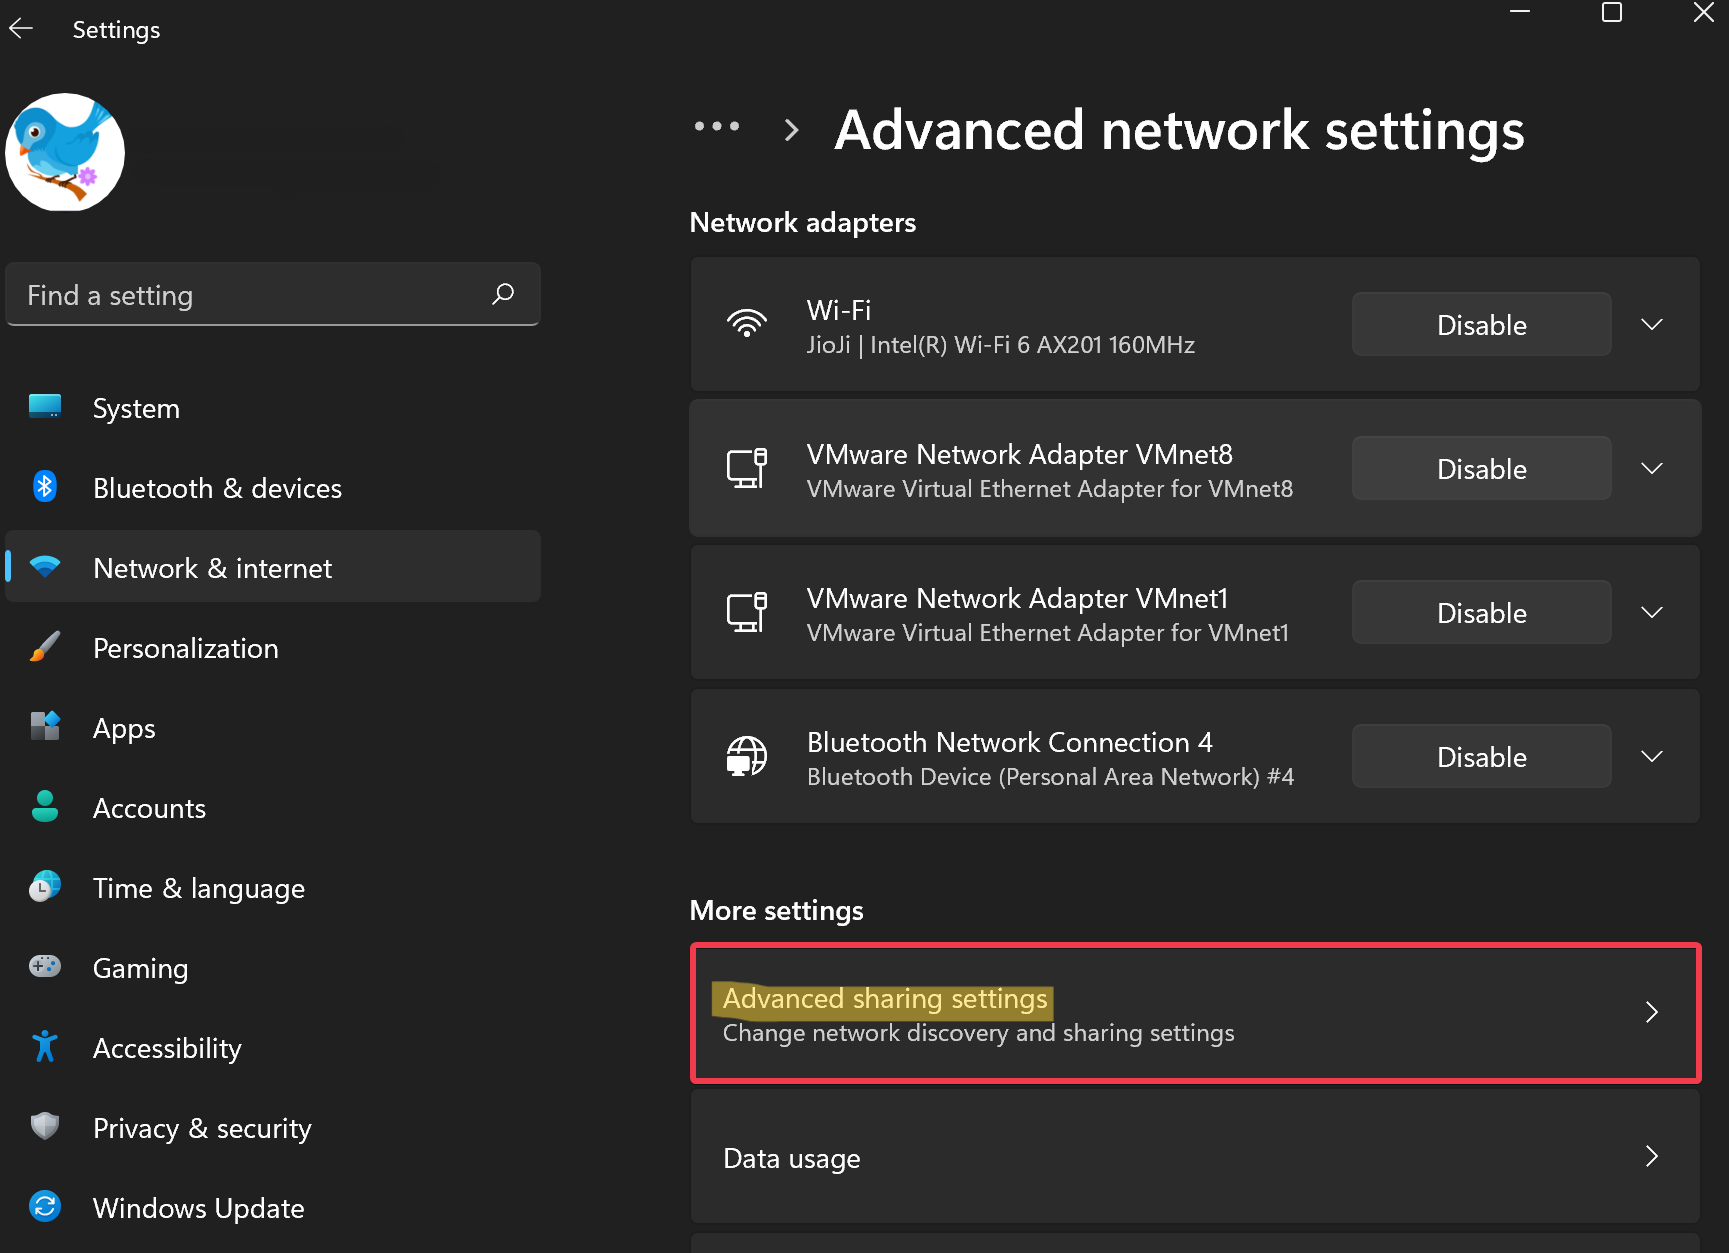The image size is (1729, 1253).
Task: Click the Bluetooth & devices icon
Action: [x=45, y=487]
